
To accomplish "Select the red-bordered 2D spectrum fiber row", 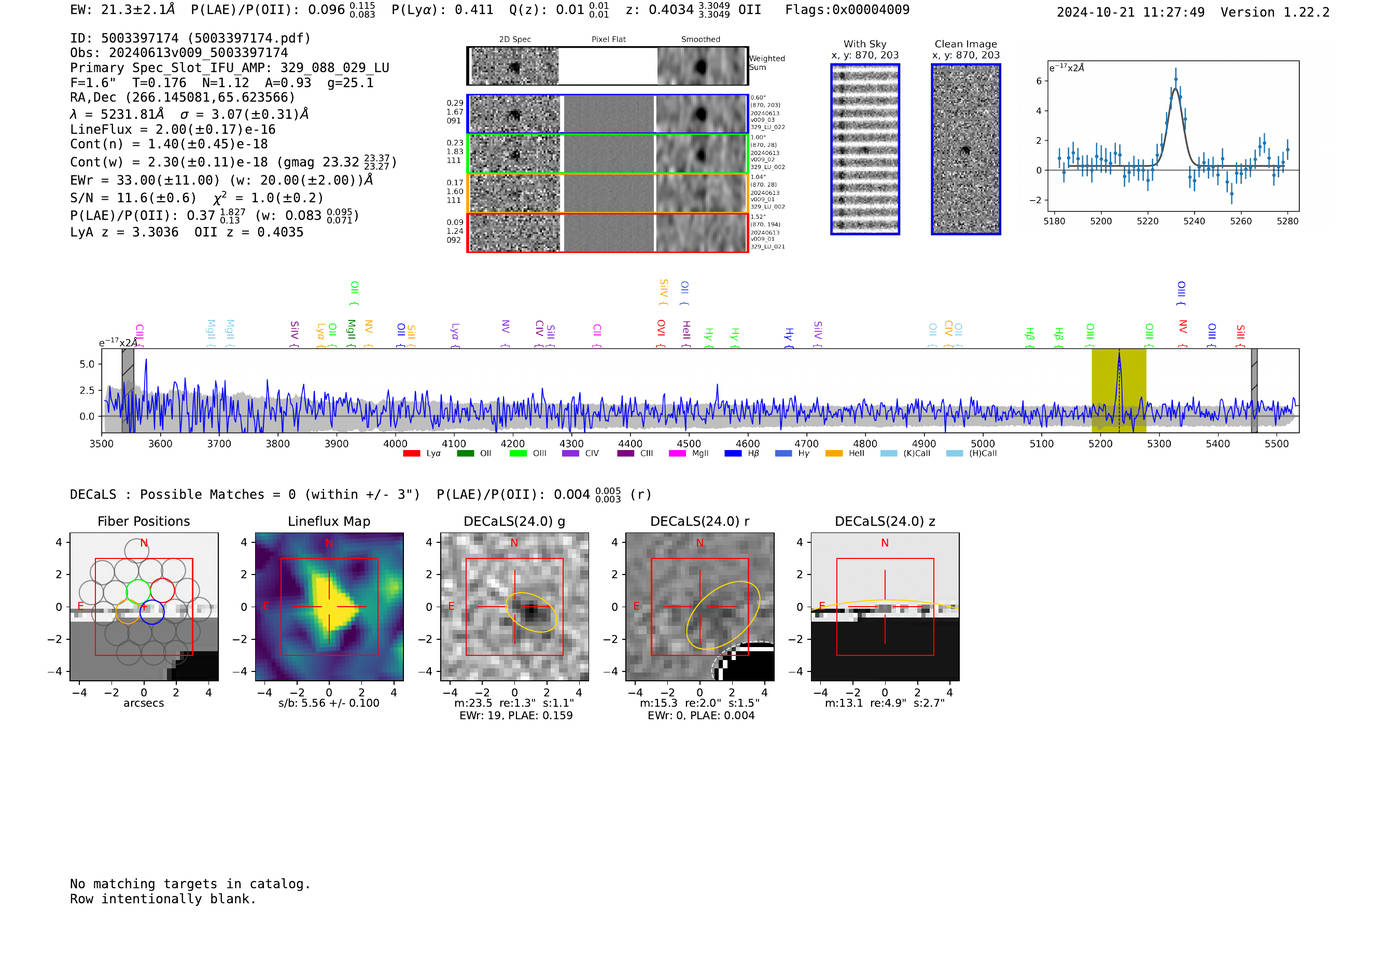I will click(608, 232).
